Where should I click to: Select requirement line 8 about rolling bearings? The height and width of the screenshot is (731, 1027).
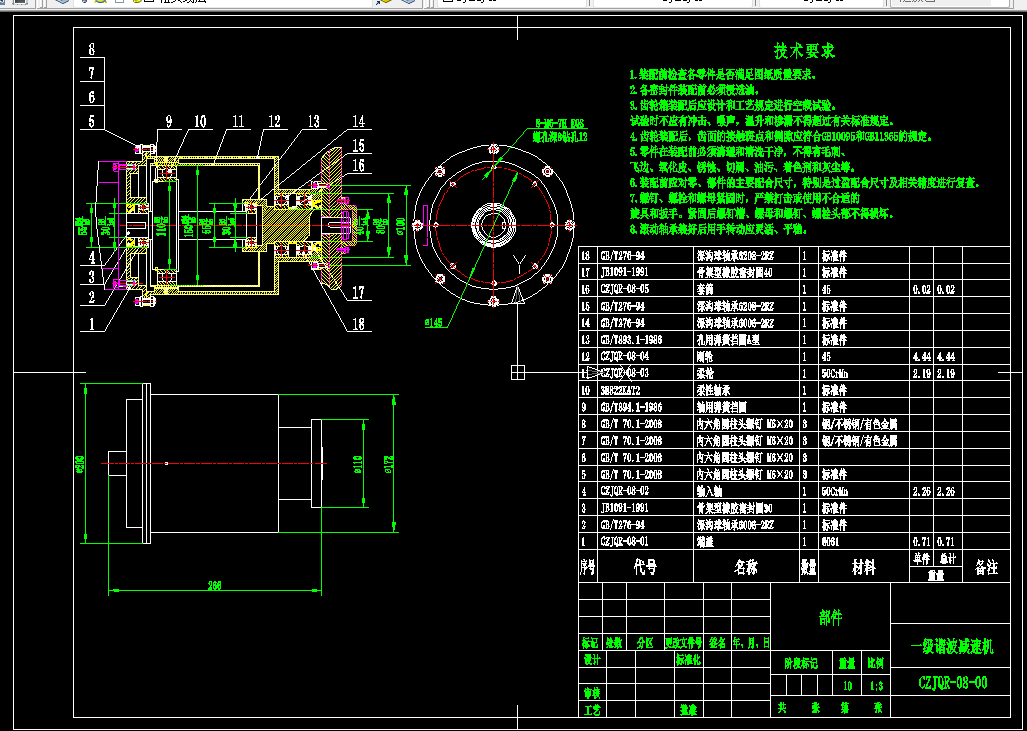click(719, 231)
